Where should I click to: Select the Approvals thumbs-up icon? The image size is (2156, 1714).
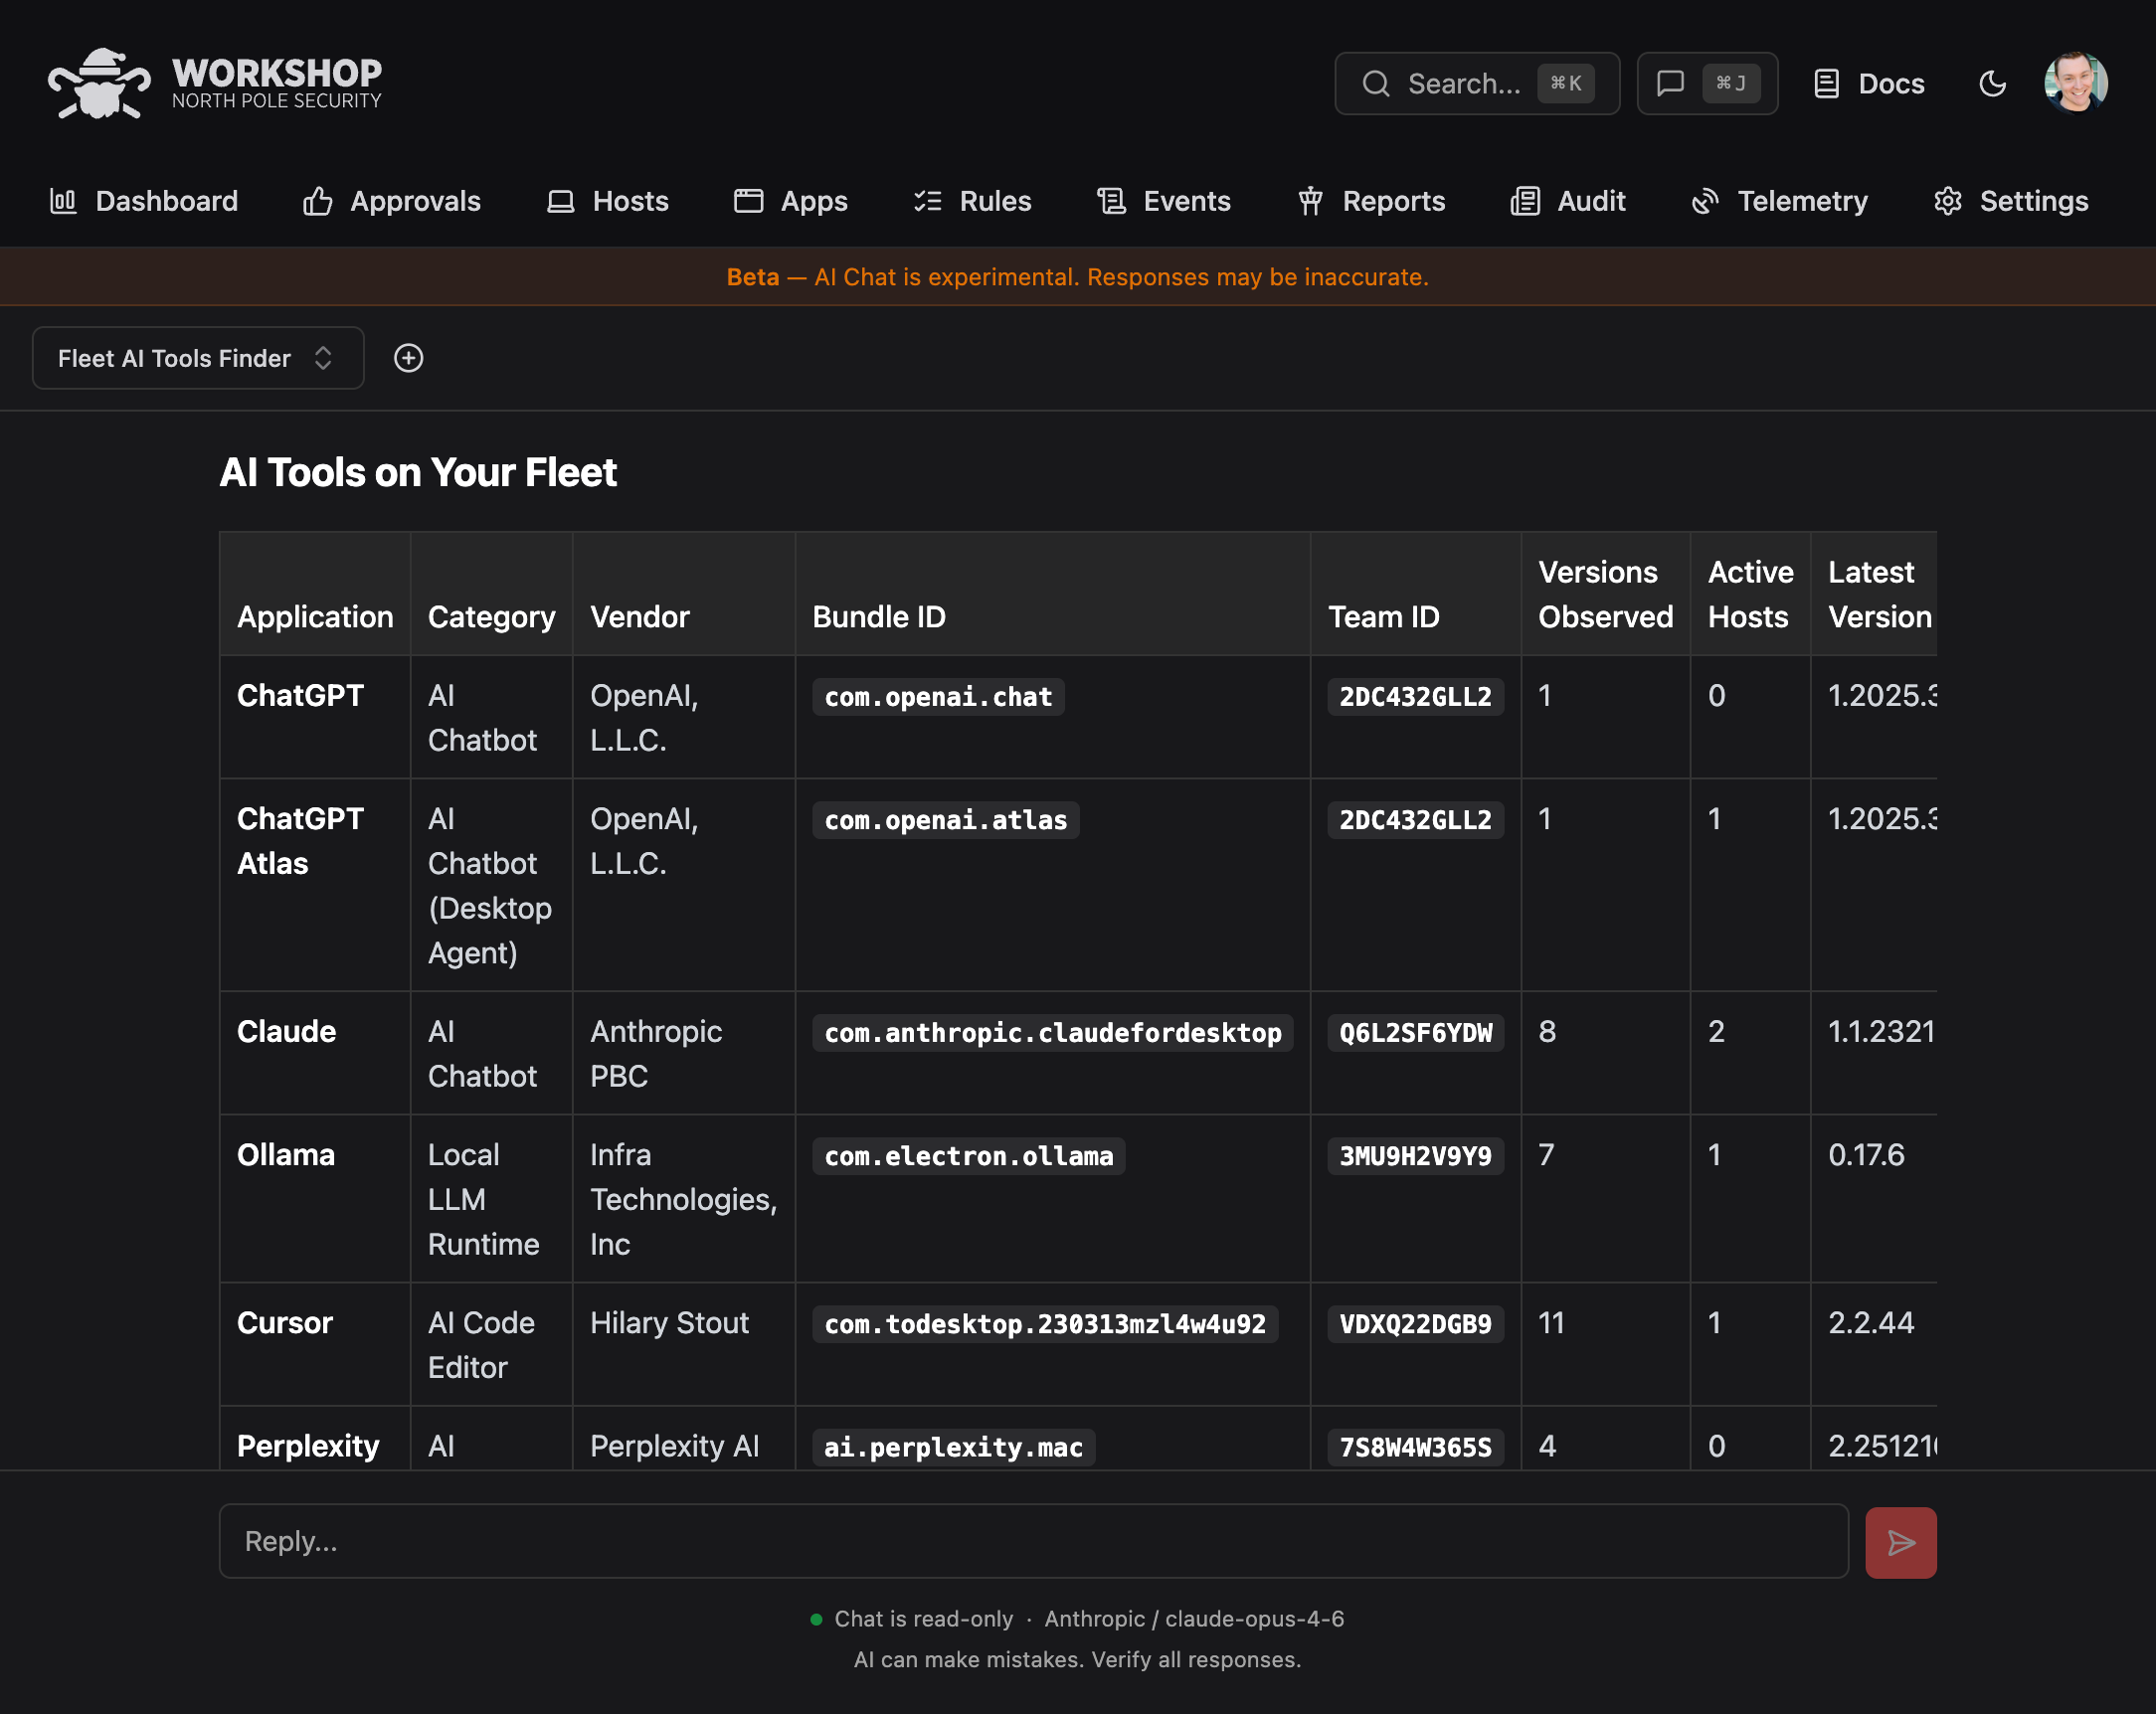[317, 201]
